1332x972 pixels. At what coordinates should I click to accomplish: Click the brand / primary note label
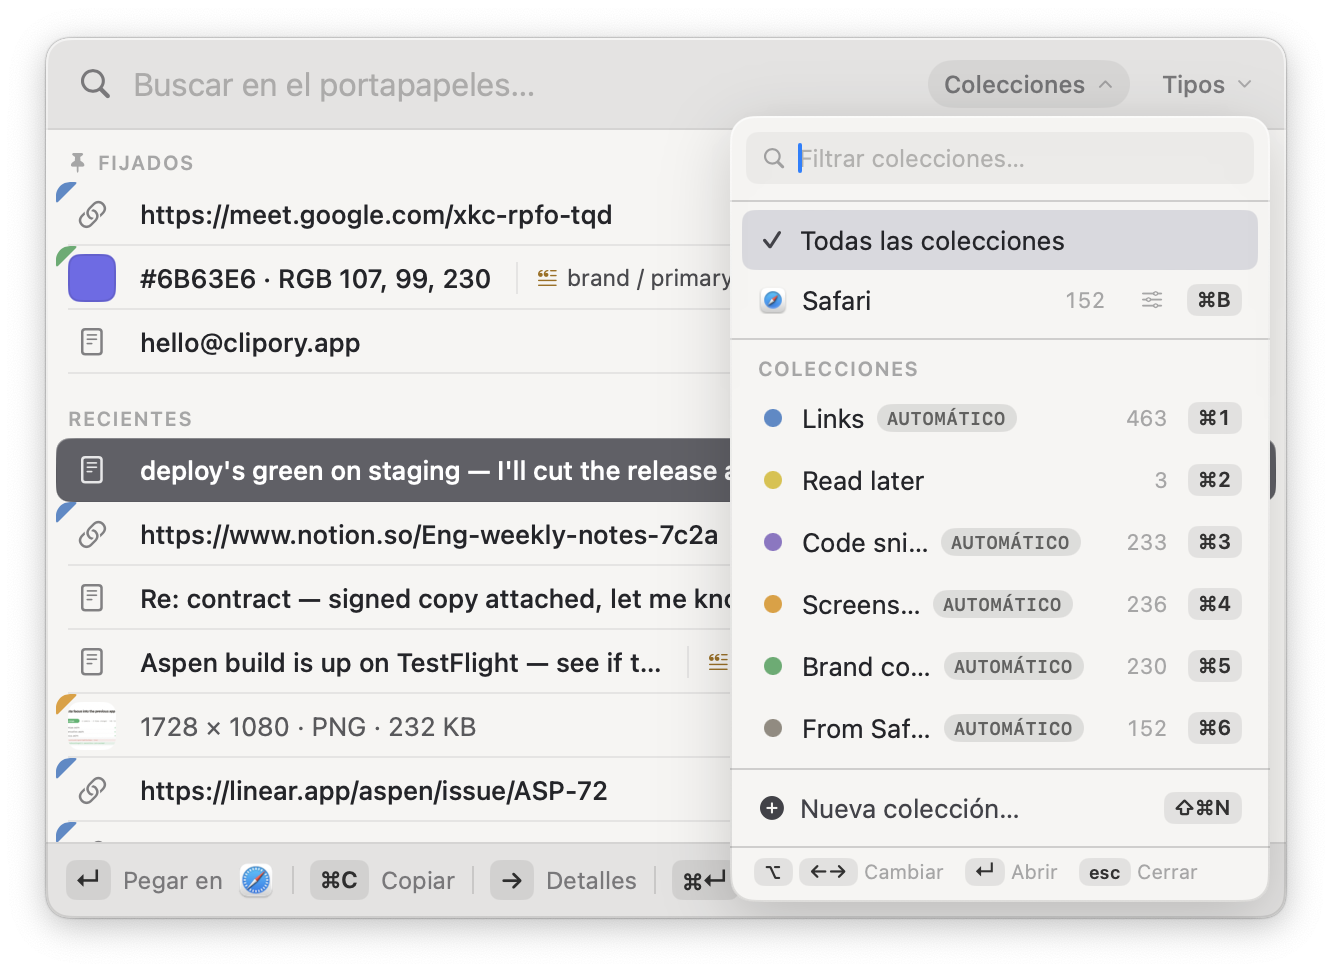click(648, 278)
